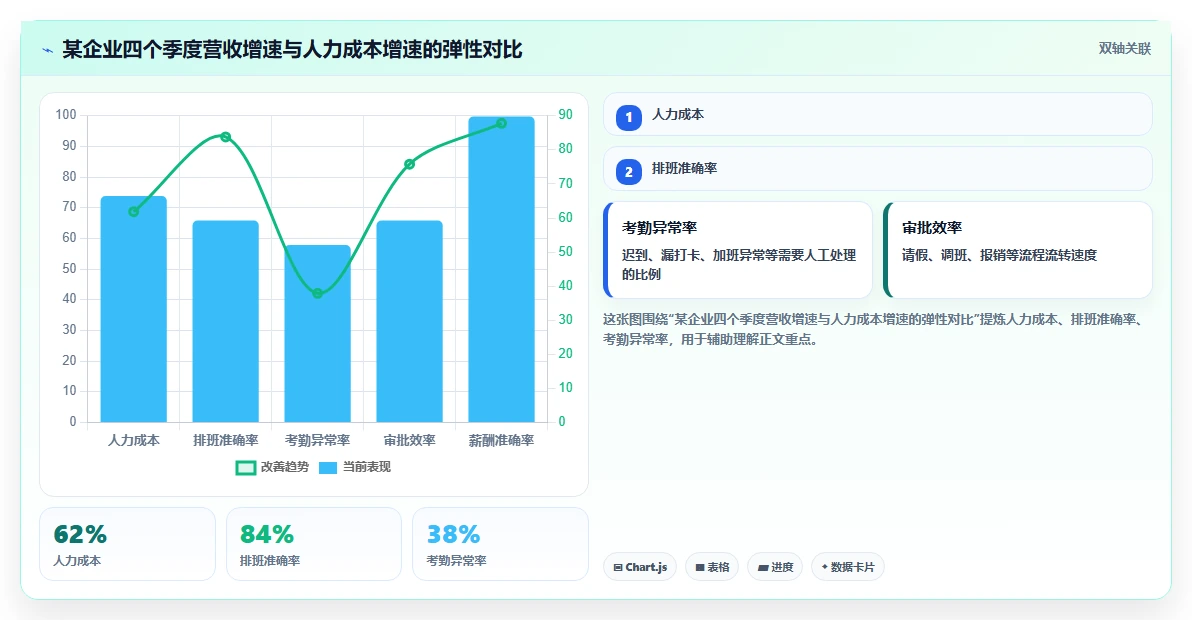1192x620 pixels.
Task: Click x-axis label 薪酬准确率
Action: (x=502, y=441)
